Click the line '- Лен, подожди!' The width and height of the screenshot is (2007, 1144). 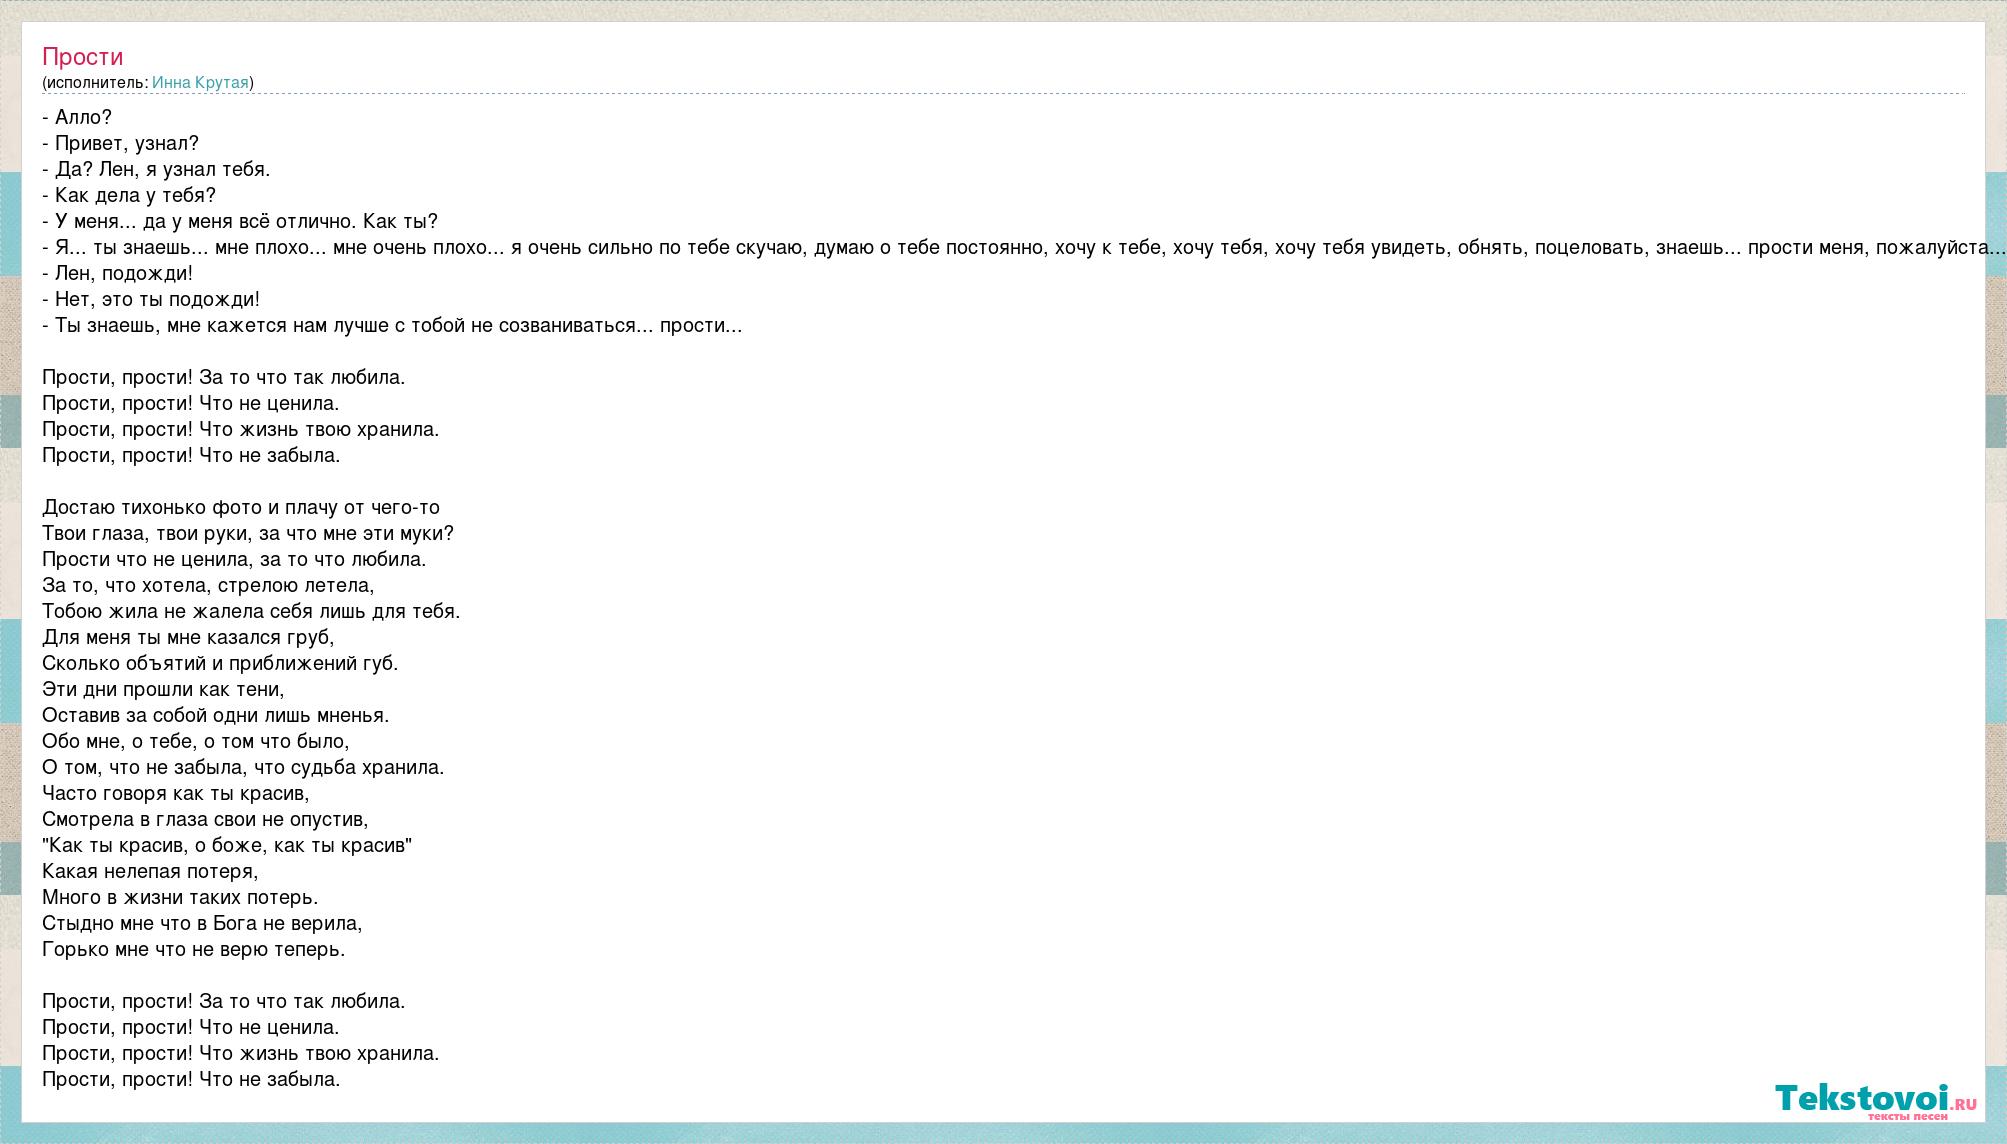[x=118, y=273]
